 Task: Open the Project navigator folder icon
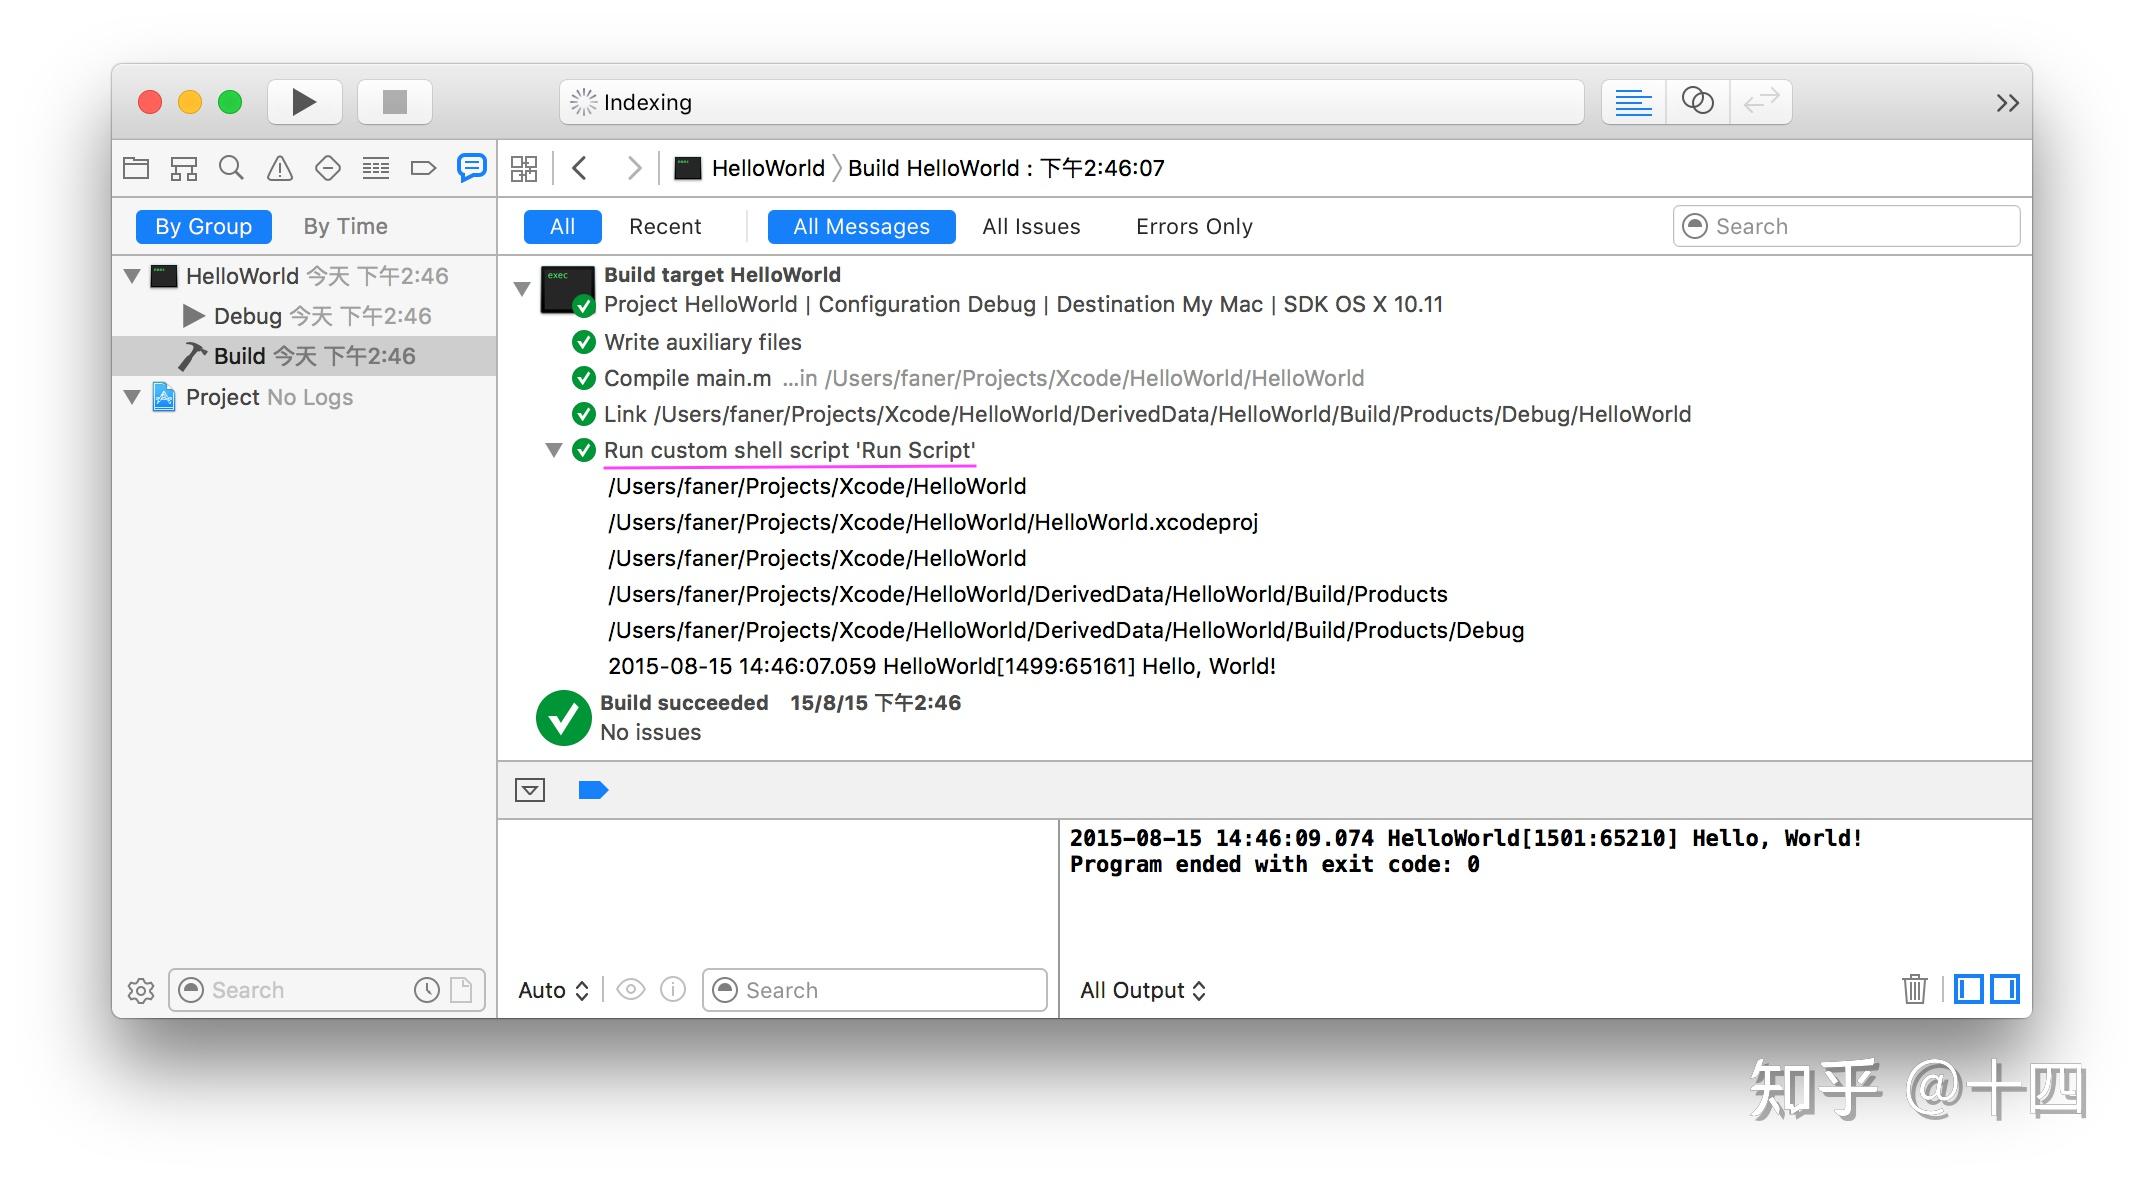point(137,167)
